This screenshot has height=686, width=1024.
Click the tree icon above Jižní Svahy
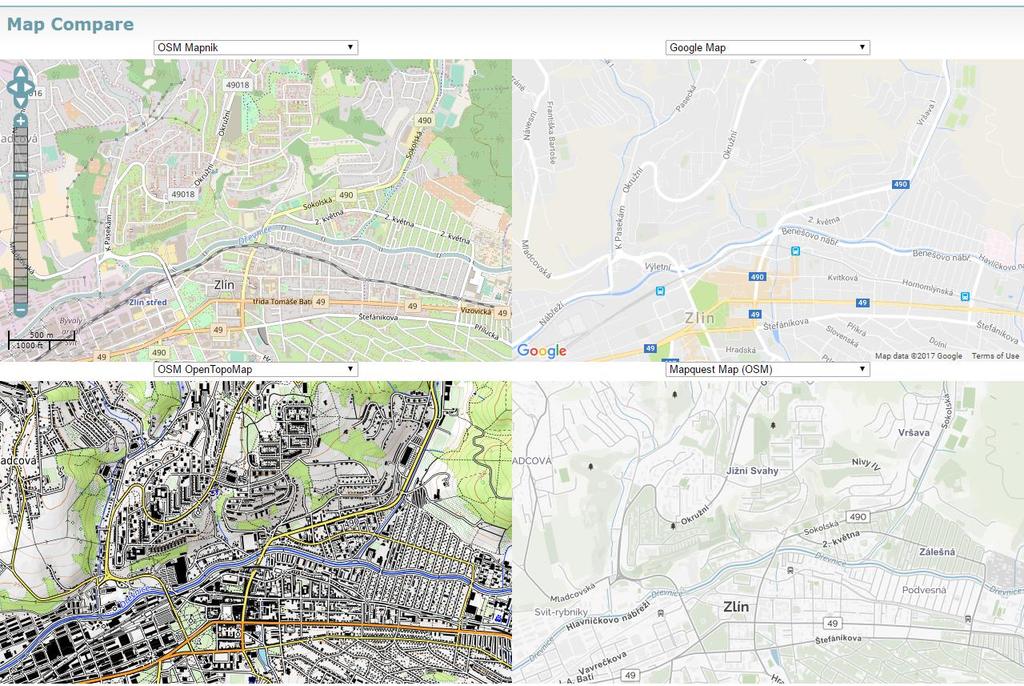773,425
